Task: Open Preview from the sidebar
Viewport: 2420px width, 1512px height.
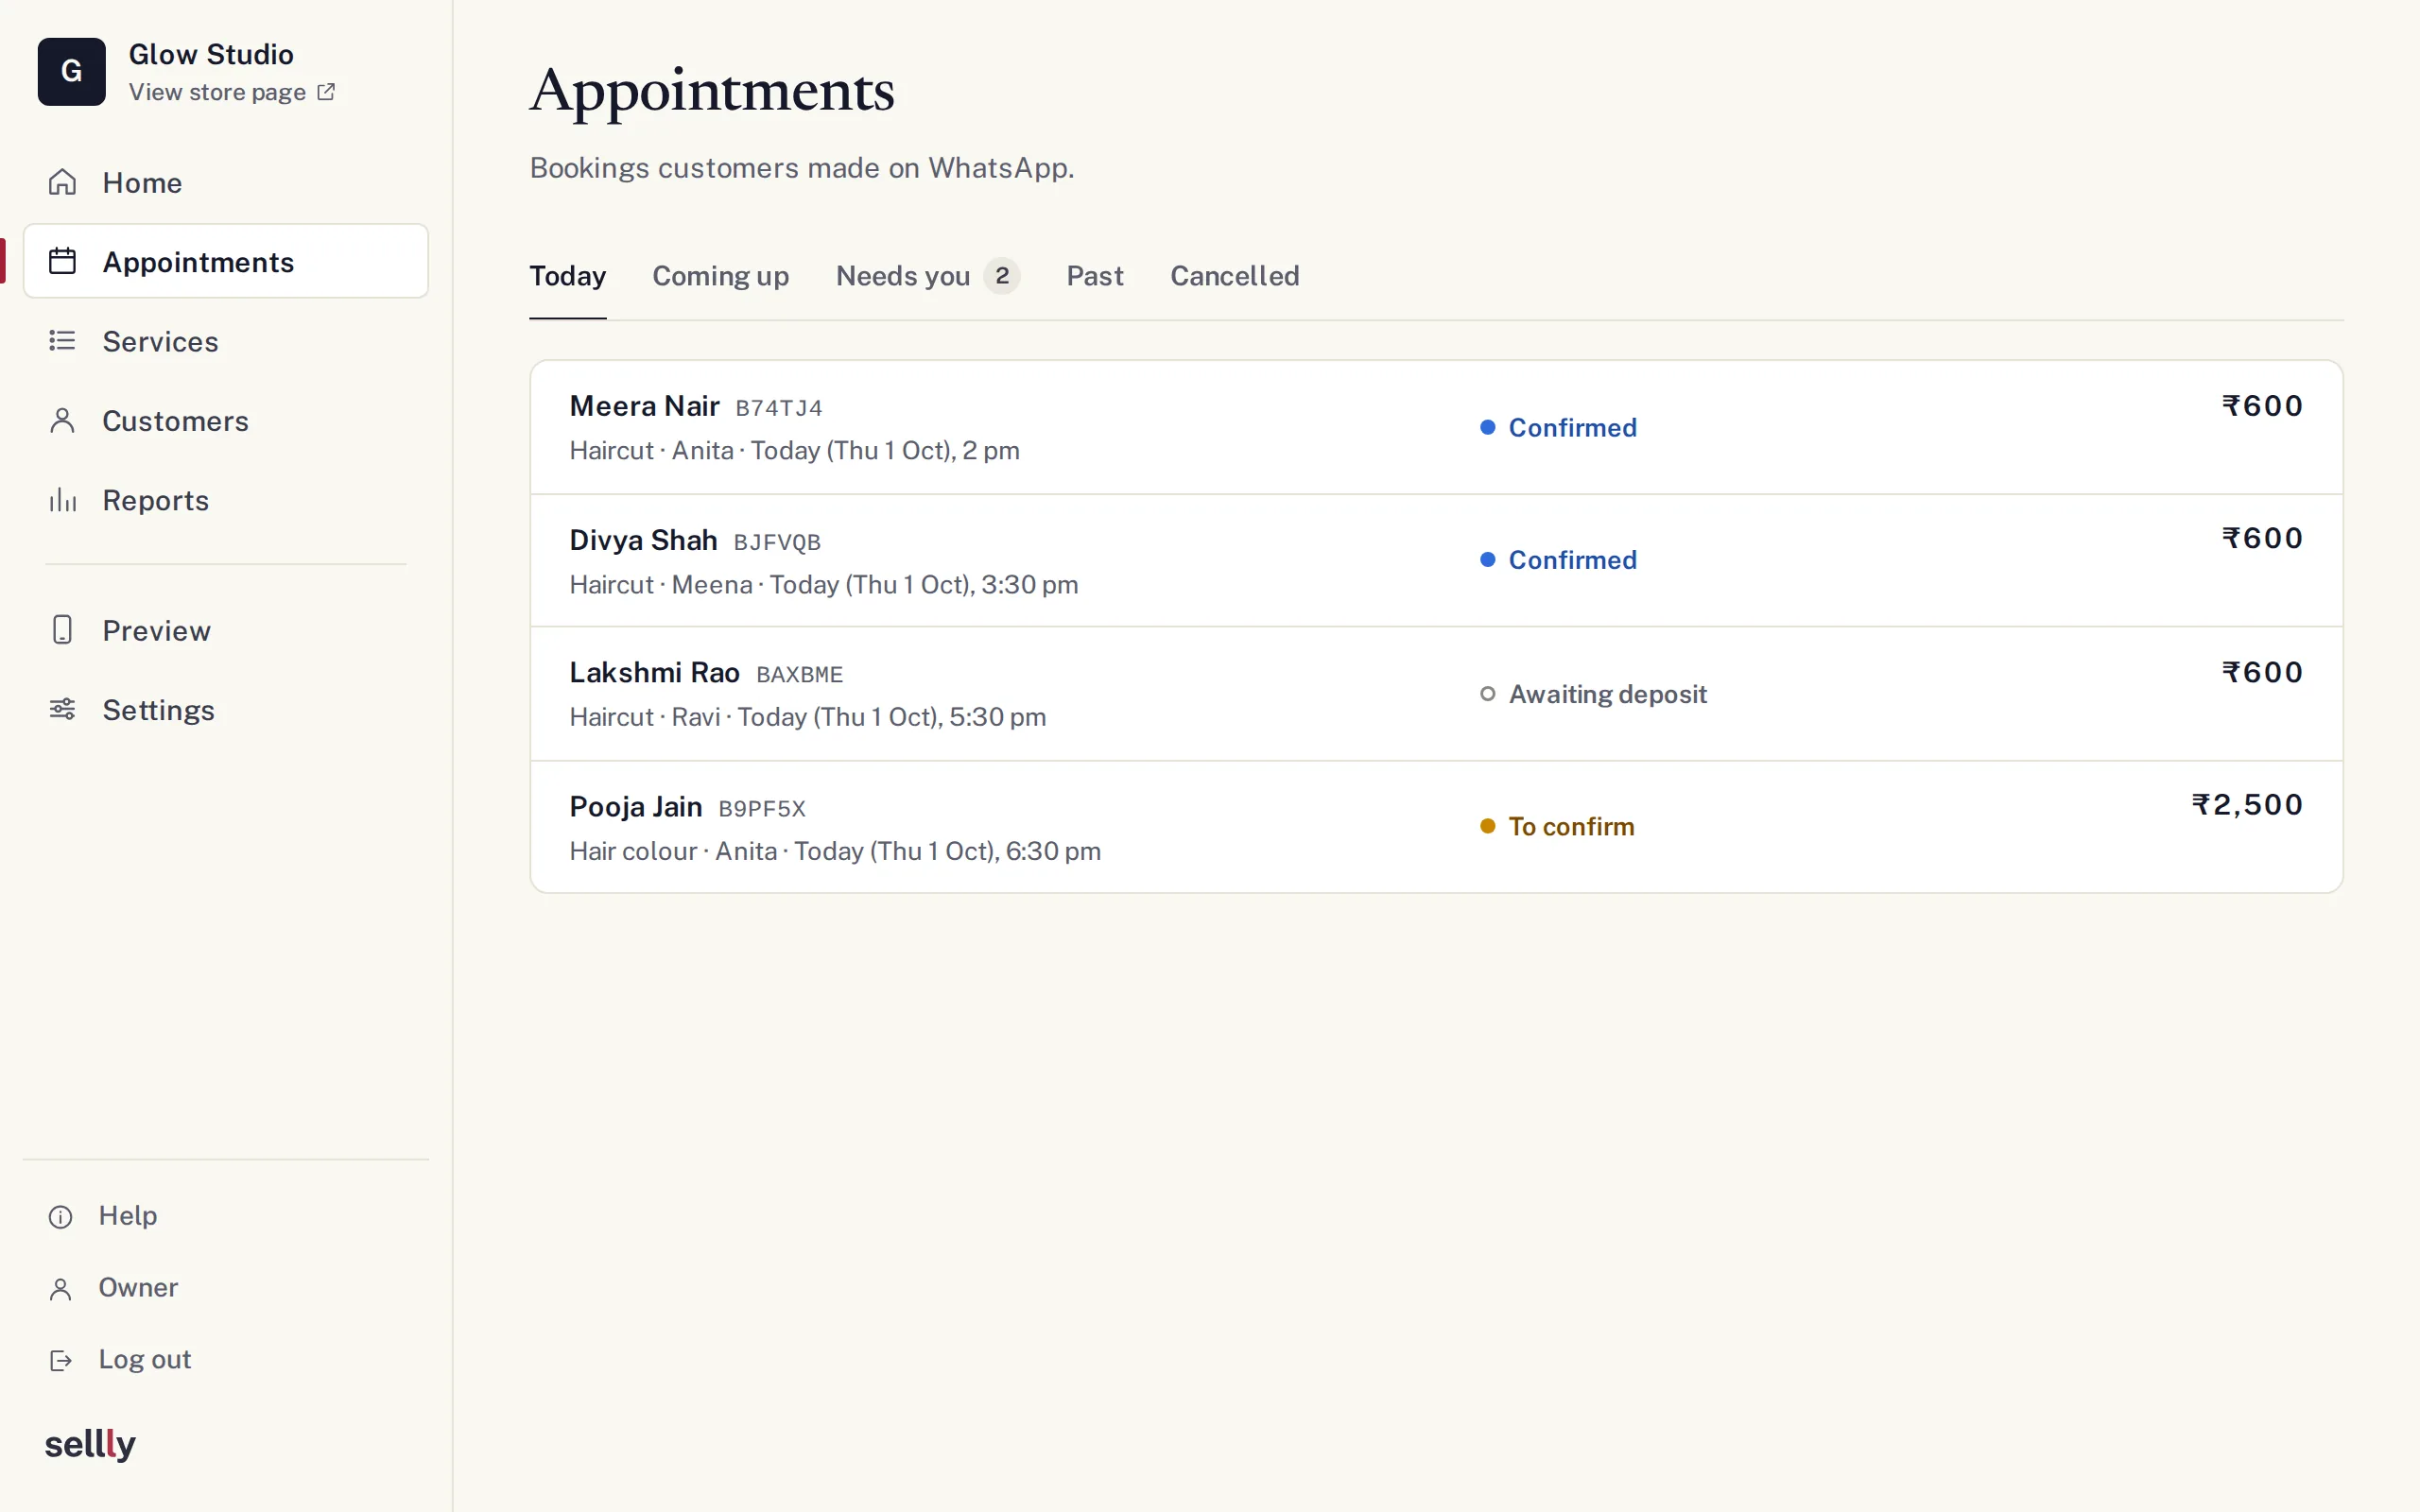Action: (x=226, y=630)
